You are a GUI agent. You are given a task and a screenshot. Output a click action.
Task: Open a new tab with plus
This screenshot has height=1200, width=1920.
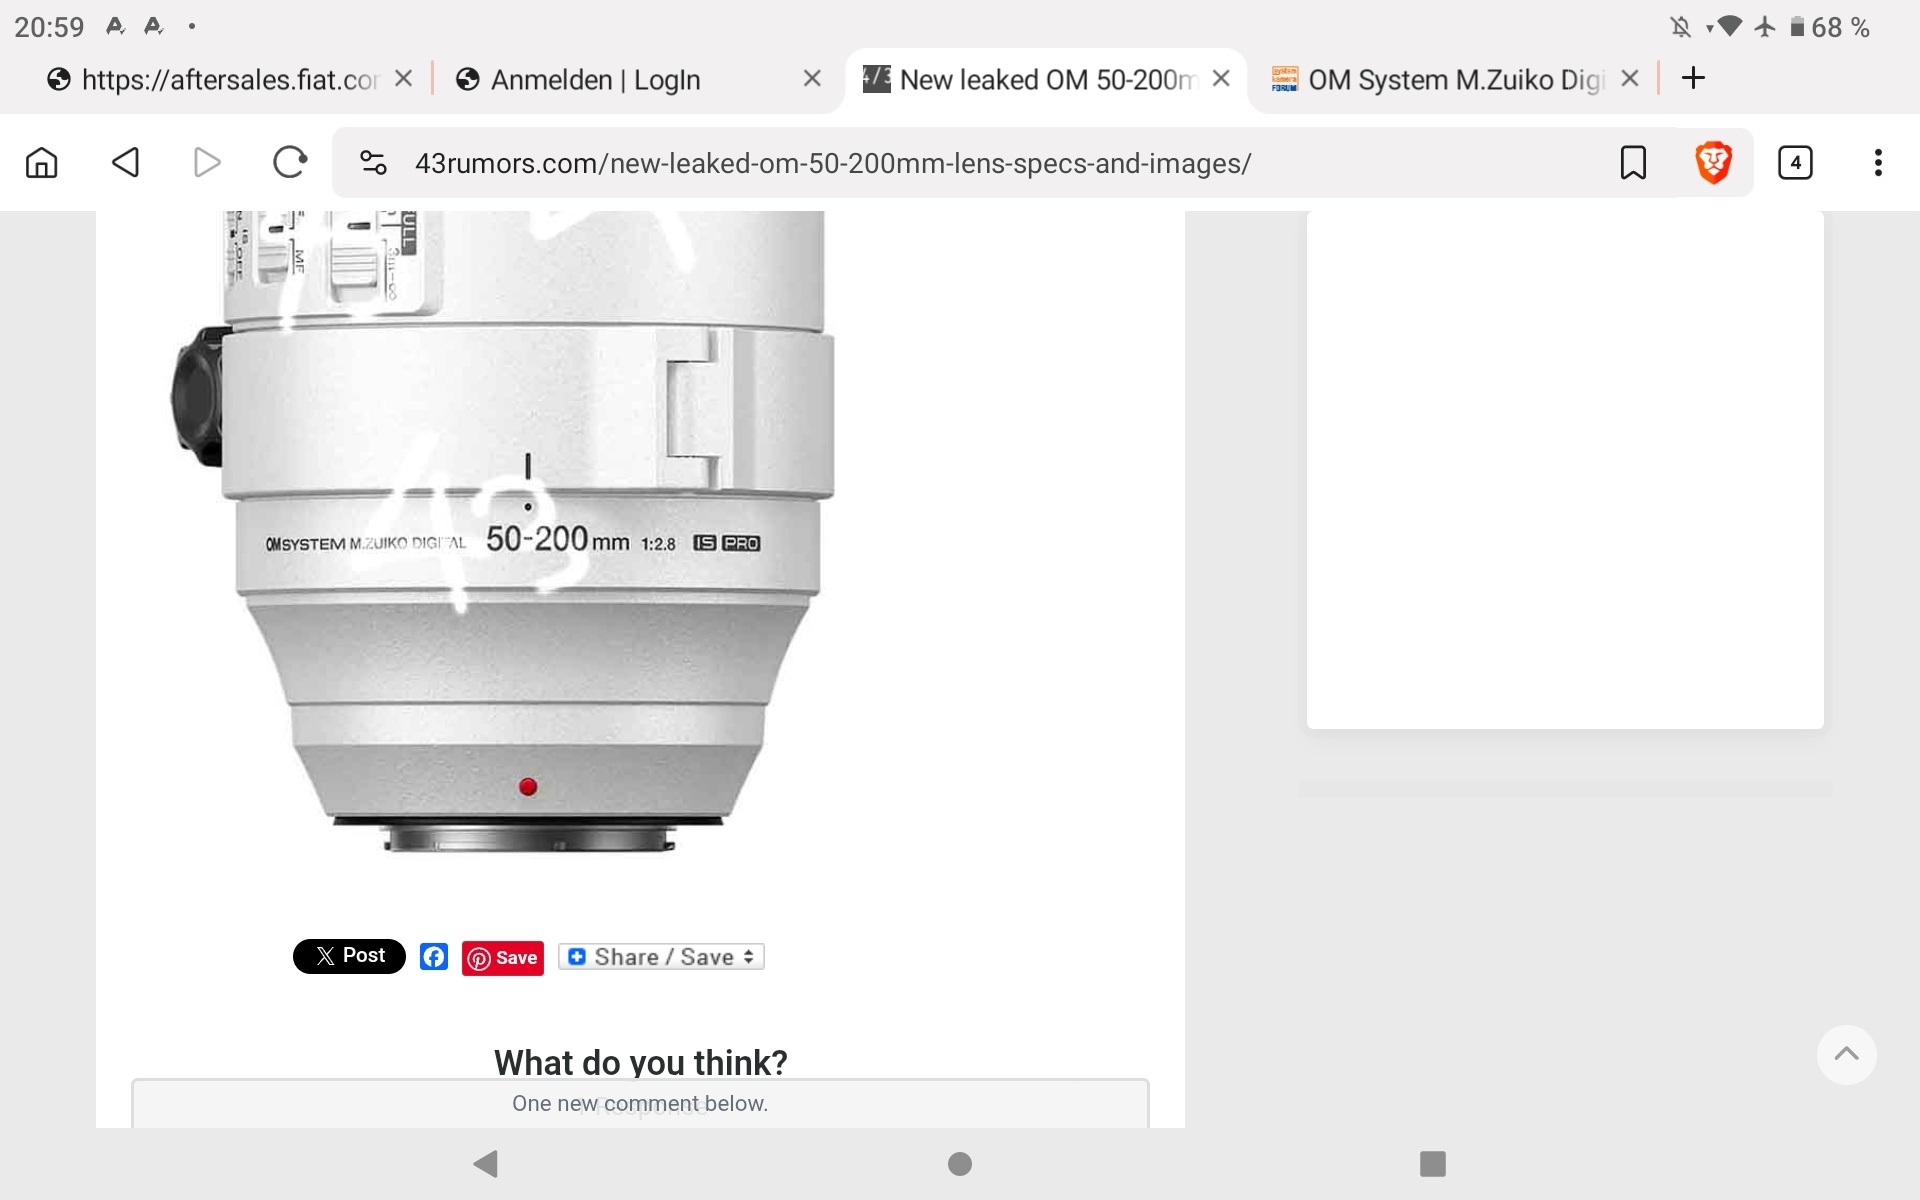[1693, 78]
